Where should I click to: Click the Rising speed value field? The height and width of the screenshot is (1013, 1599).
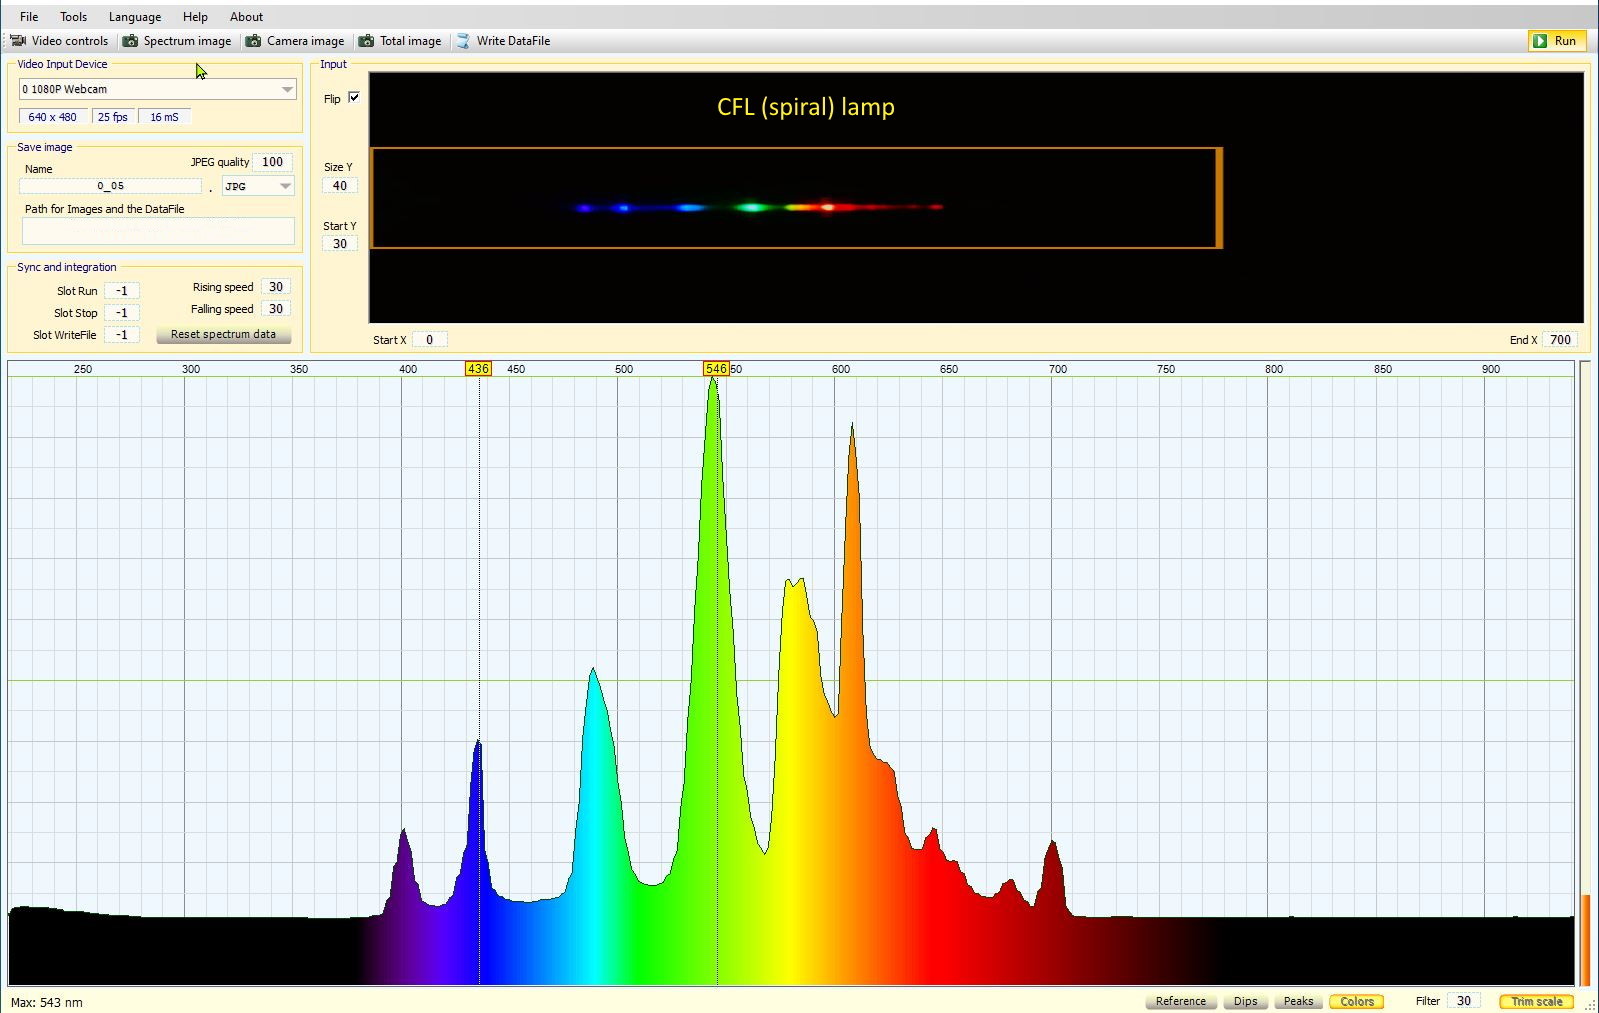pyautogui.click(x=276, y=287)
